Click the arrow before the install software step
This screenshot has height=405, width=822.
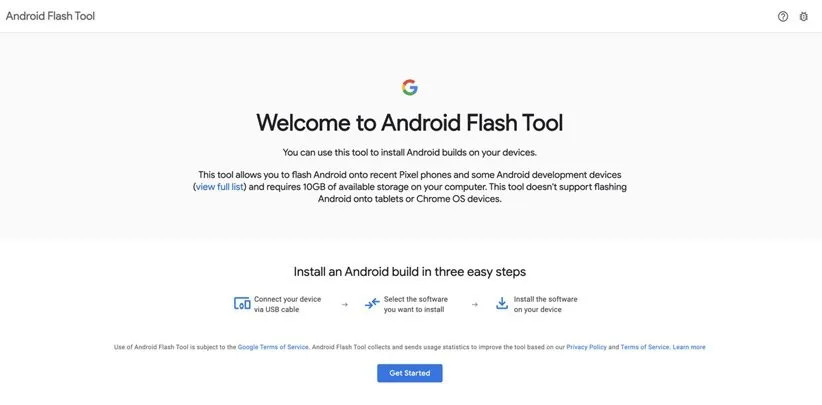[x=474, y=304]
